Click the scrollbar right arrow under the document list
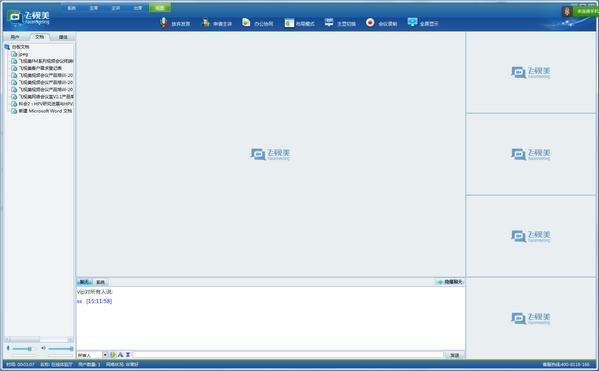The width and height of the screenshot is (599, 371). click(x=71, y=339)
